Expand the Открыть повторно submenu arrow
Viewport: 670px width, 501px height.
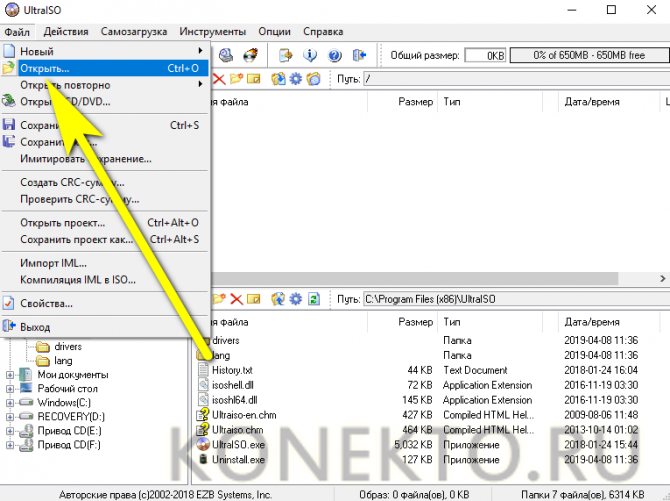coord(200,85)
